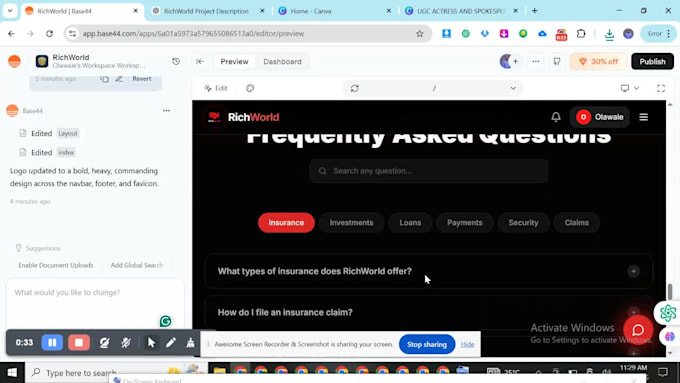Viewport: 680px width, 383px height.
Task: Open the Windows Start menu
Action: 12,372
